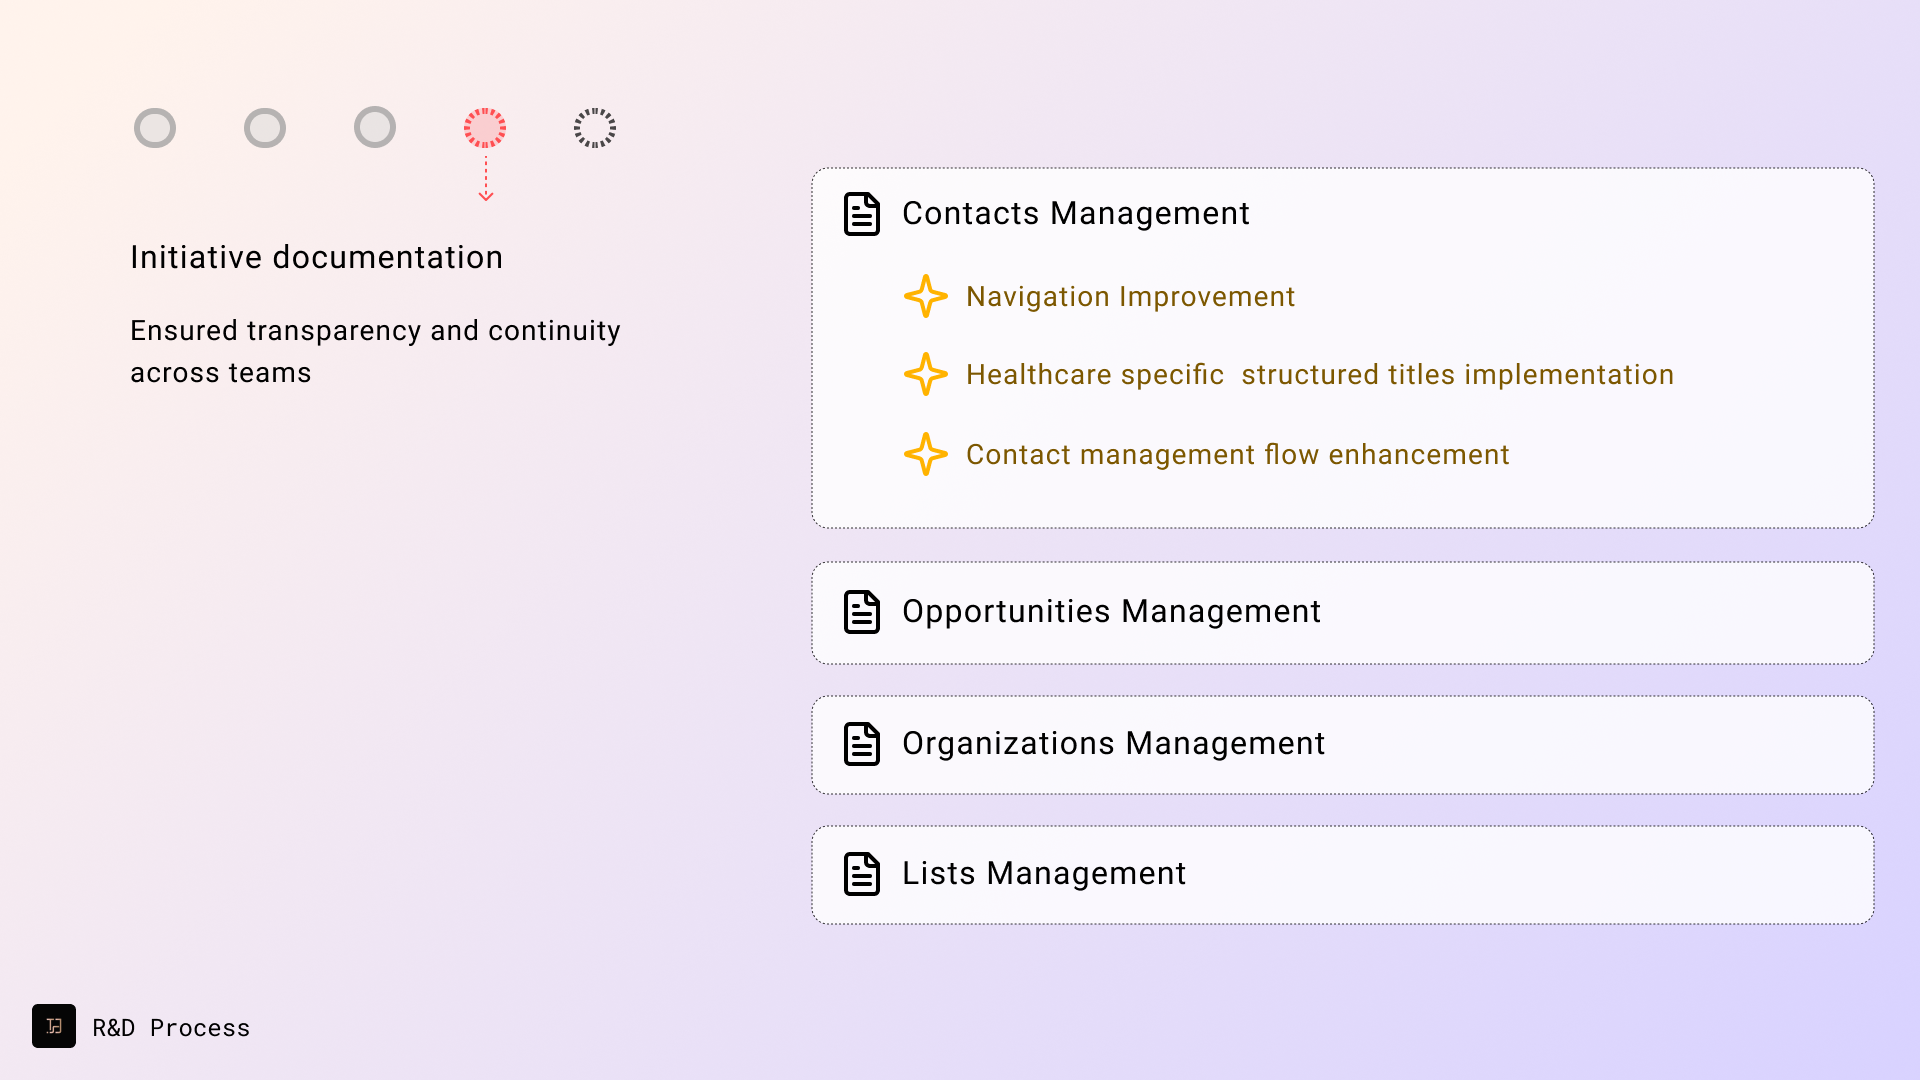Click the star icon beside Navigation Improvement
The image size is (1920, 1080).
pos(925,297)
